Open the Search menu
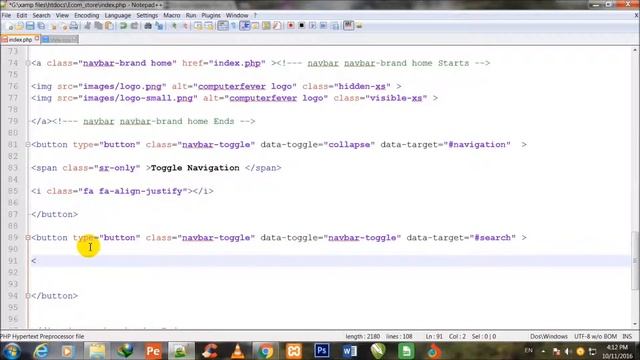The width and height of the screenshot is (640, 360). 41,16
